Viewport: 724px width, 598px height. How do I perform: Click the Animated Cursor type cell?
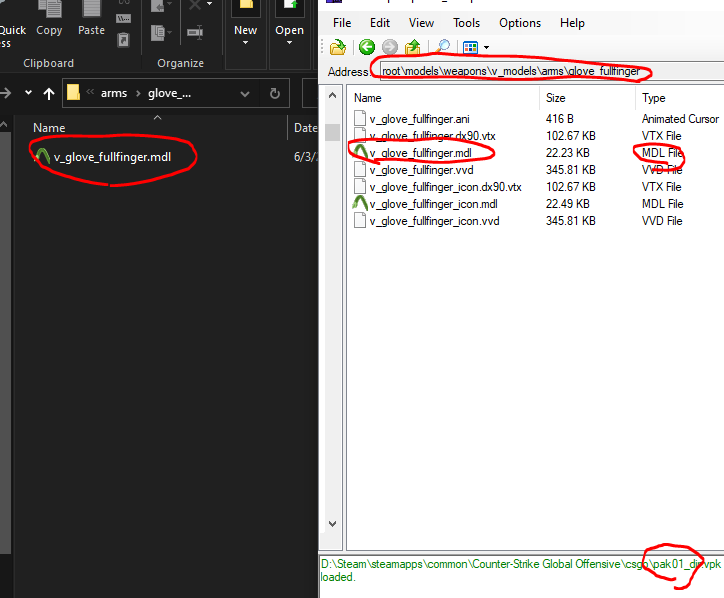680,119
